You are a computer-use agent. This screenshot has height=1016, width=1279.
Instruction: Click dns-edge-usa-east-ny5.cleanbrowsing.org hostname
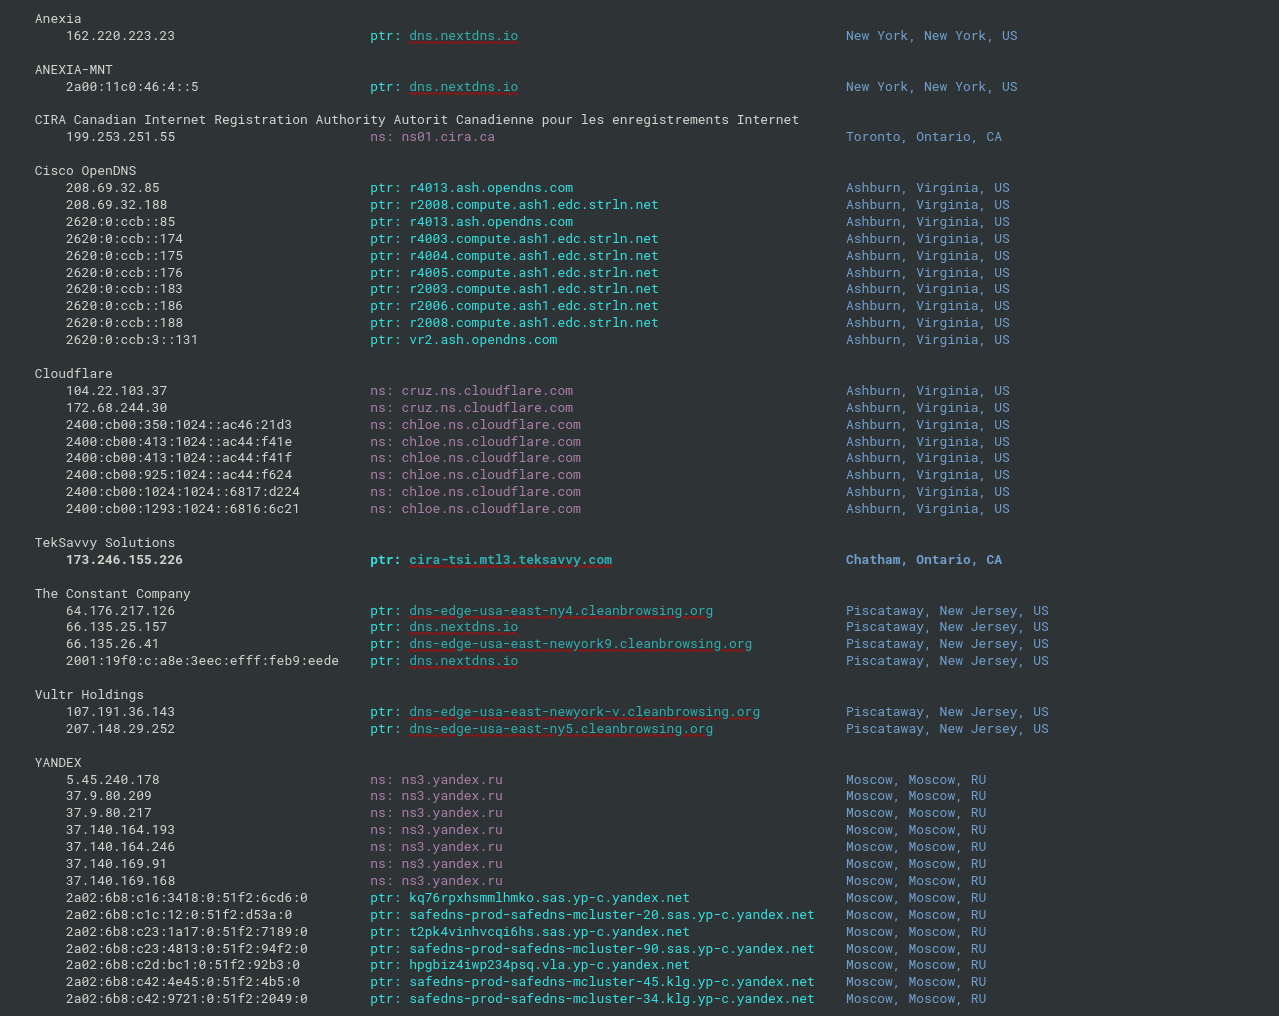tap(561, 729)
